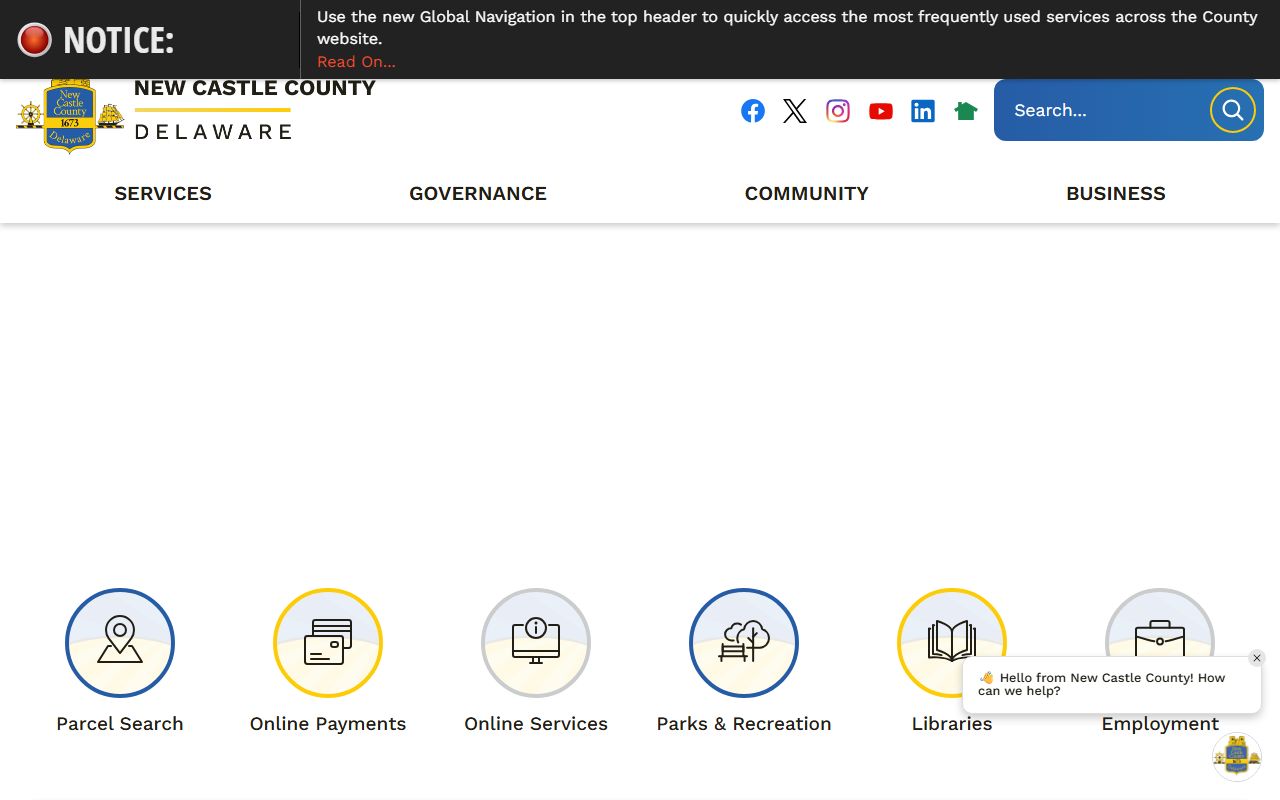Screen dimensions: 1280x800
Task: Dismiss the chat greeting popup
Action: [x=1257, y=658]
